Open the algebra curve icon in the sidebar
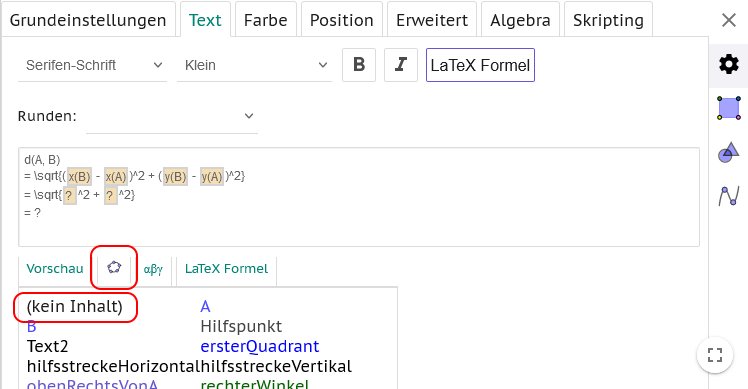The image size is (748, 389). [x=728, y=196]
